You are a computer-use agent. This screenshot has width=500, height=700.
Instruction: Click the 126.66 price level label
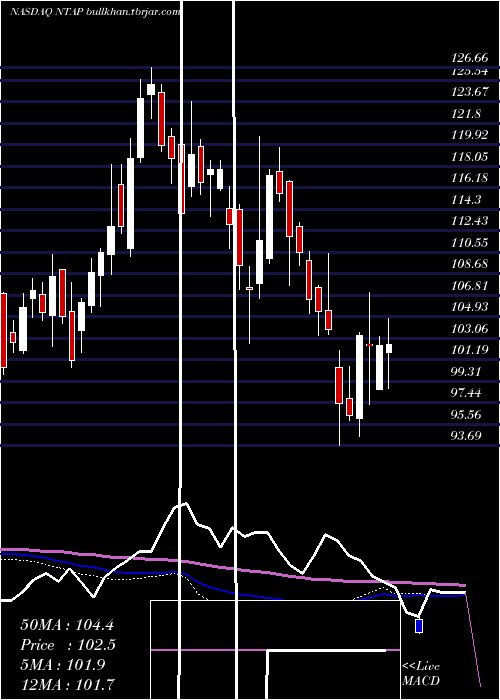(x=470, y=58)
